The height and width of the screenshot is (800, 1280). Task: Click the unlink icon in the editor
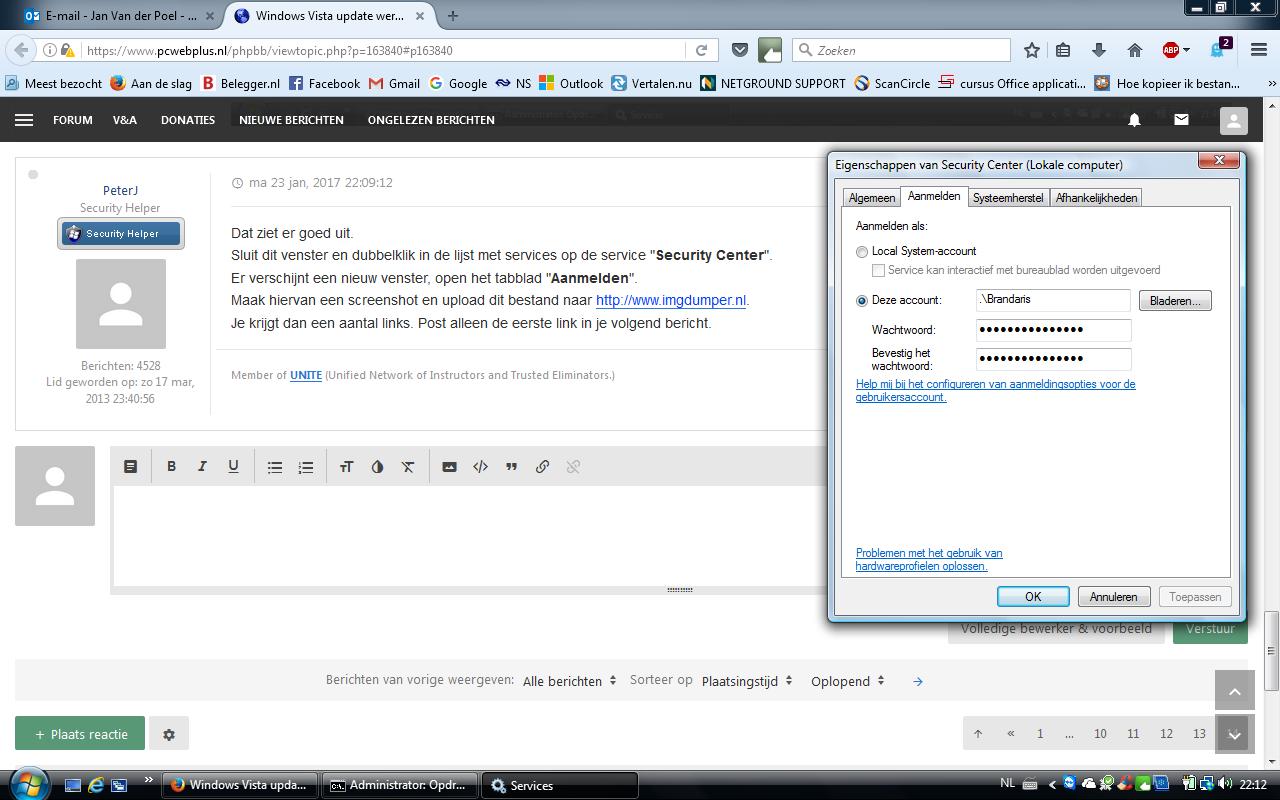tap(573, 467)
